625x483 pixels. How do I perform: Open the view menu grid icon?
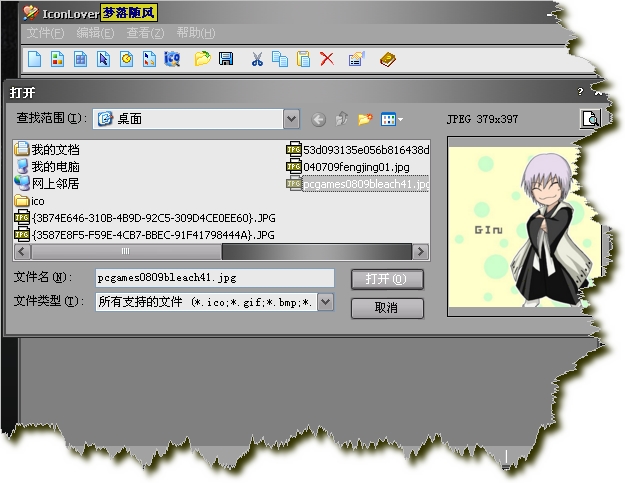(391, 119)
